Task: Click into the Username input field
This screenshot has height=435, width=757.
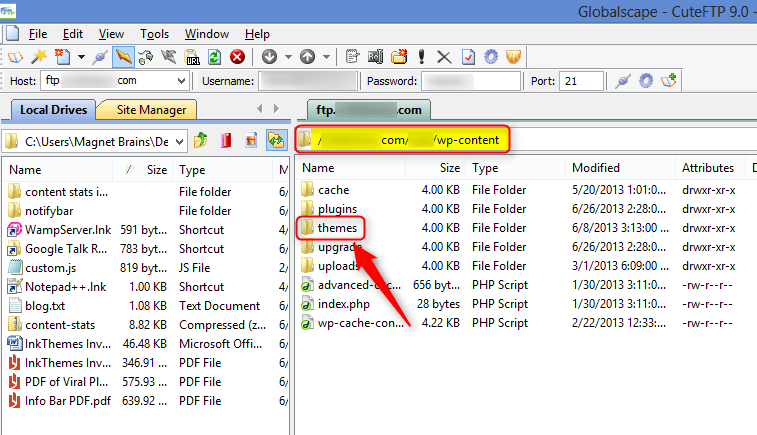Action: pos(308,81)
